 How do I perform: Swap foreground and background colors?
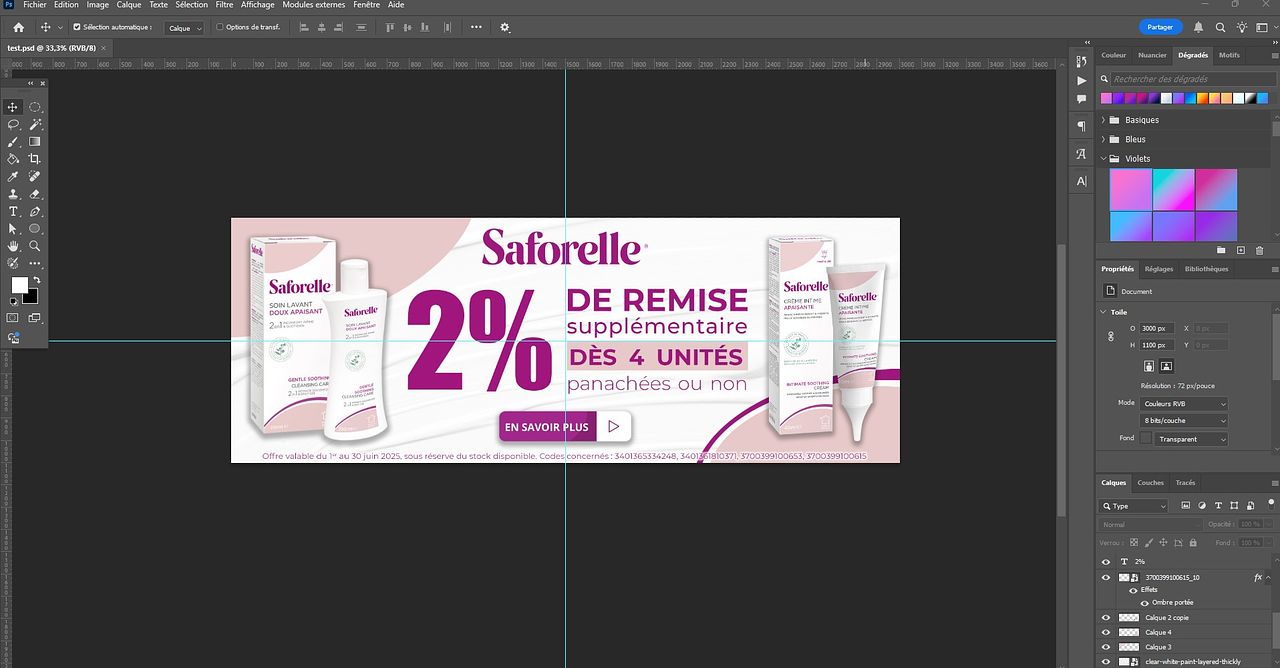point(36,280)
